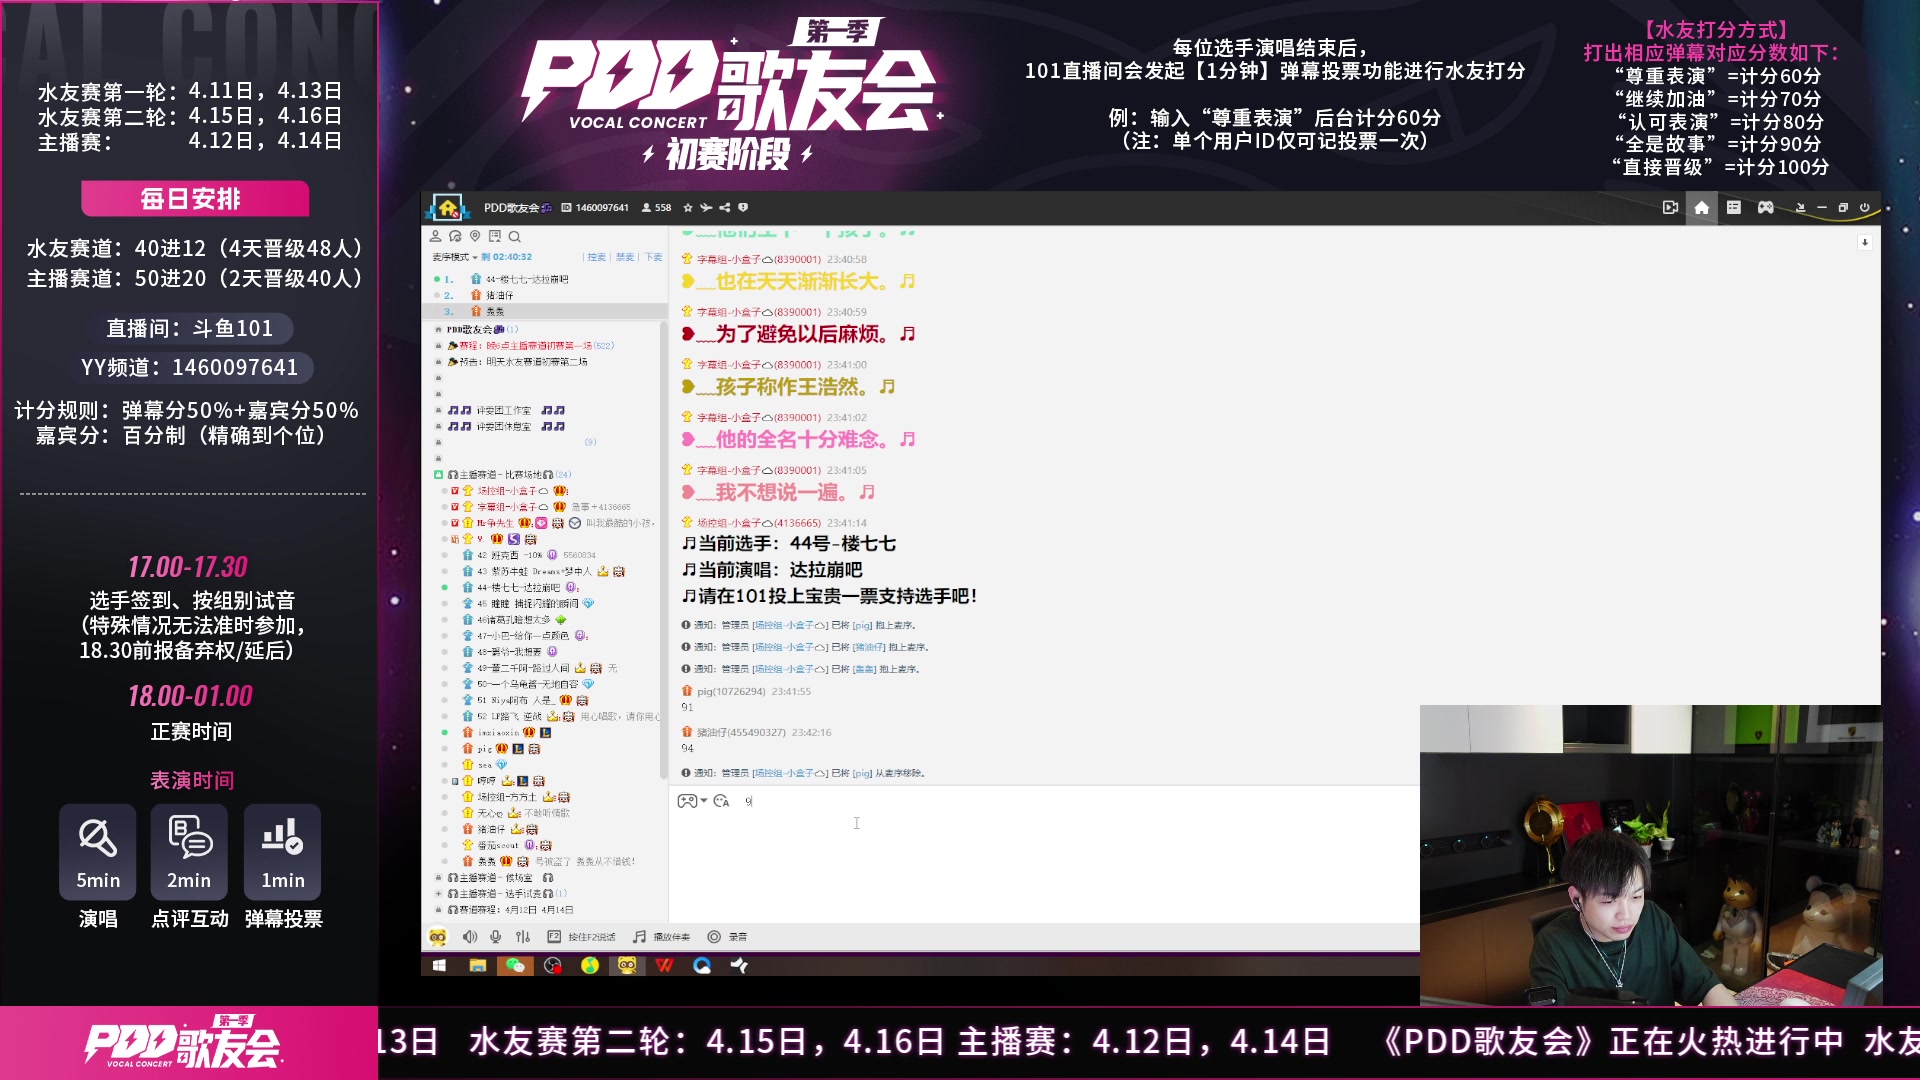Click the 禁麦 mute mic link
This screenshot has width=1920, height=1080.
(625, 257)
